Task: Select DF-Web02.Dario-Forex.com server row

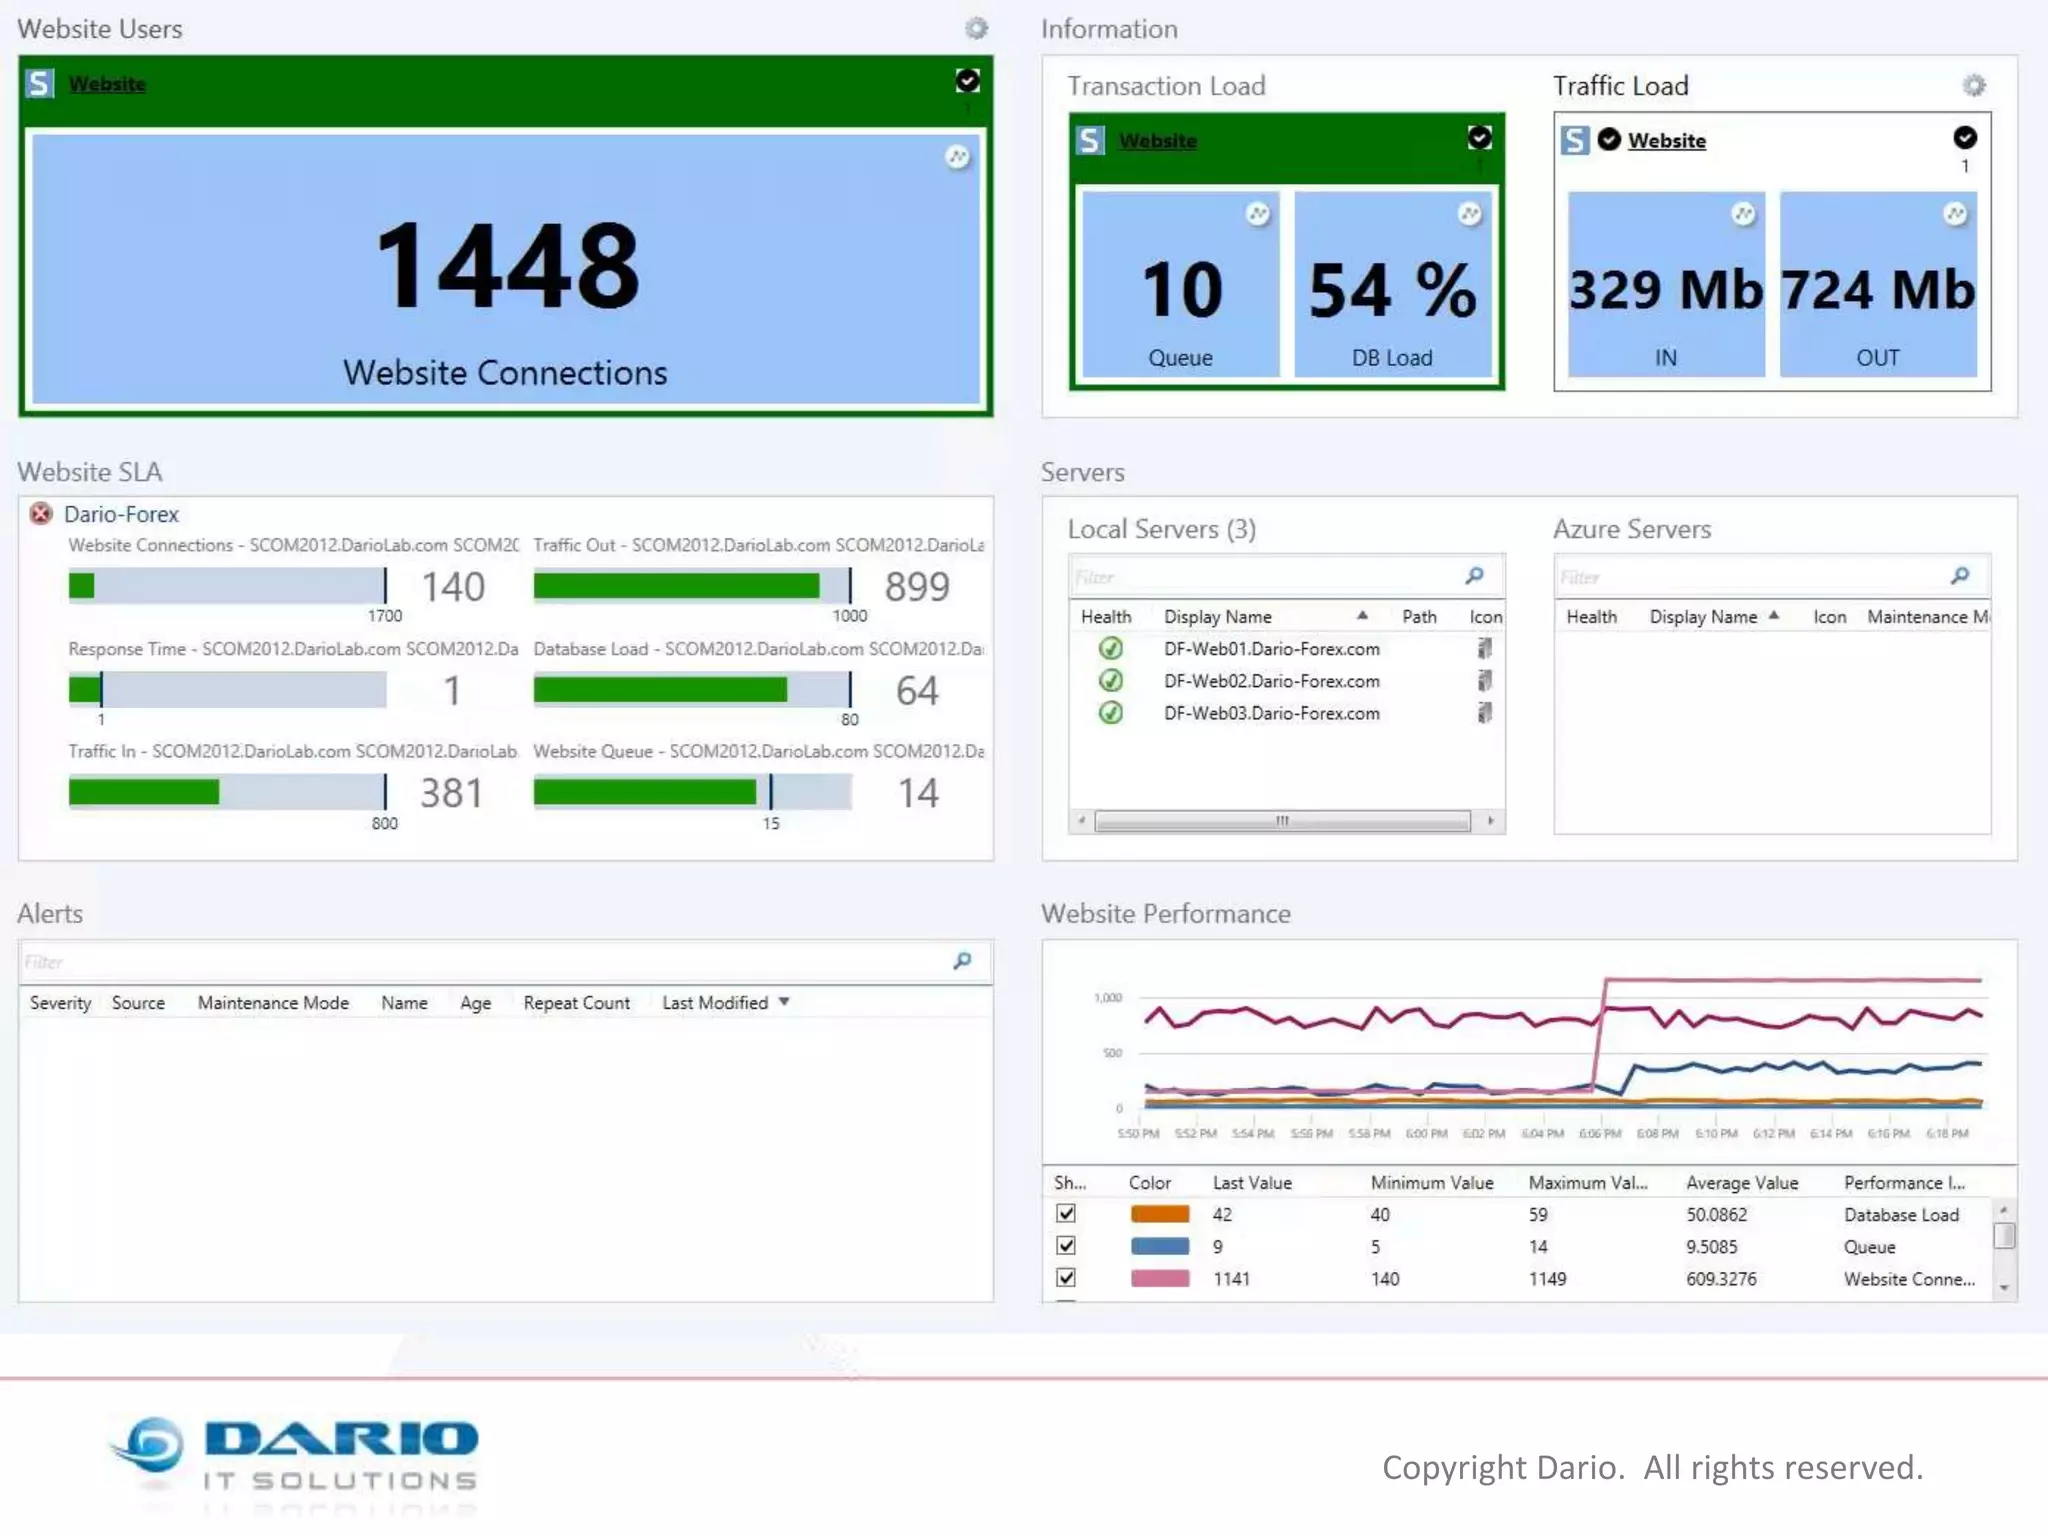Action: pos(1271,681)
